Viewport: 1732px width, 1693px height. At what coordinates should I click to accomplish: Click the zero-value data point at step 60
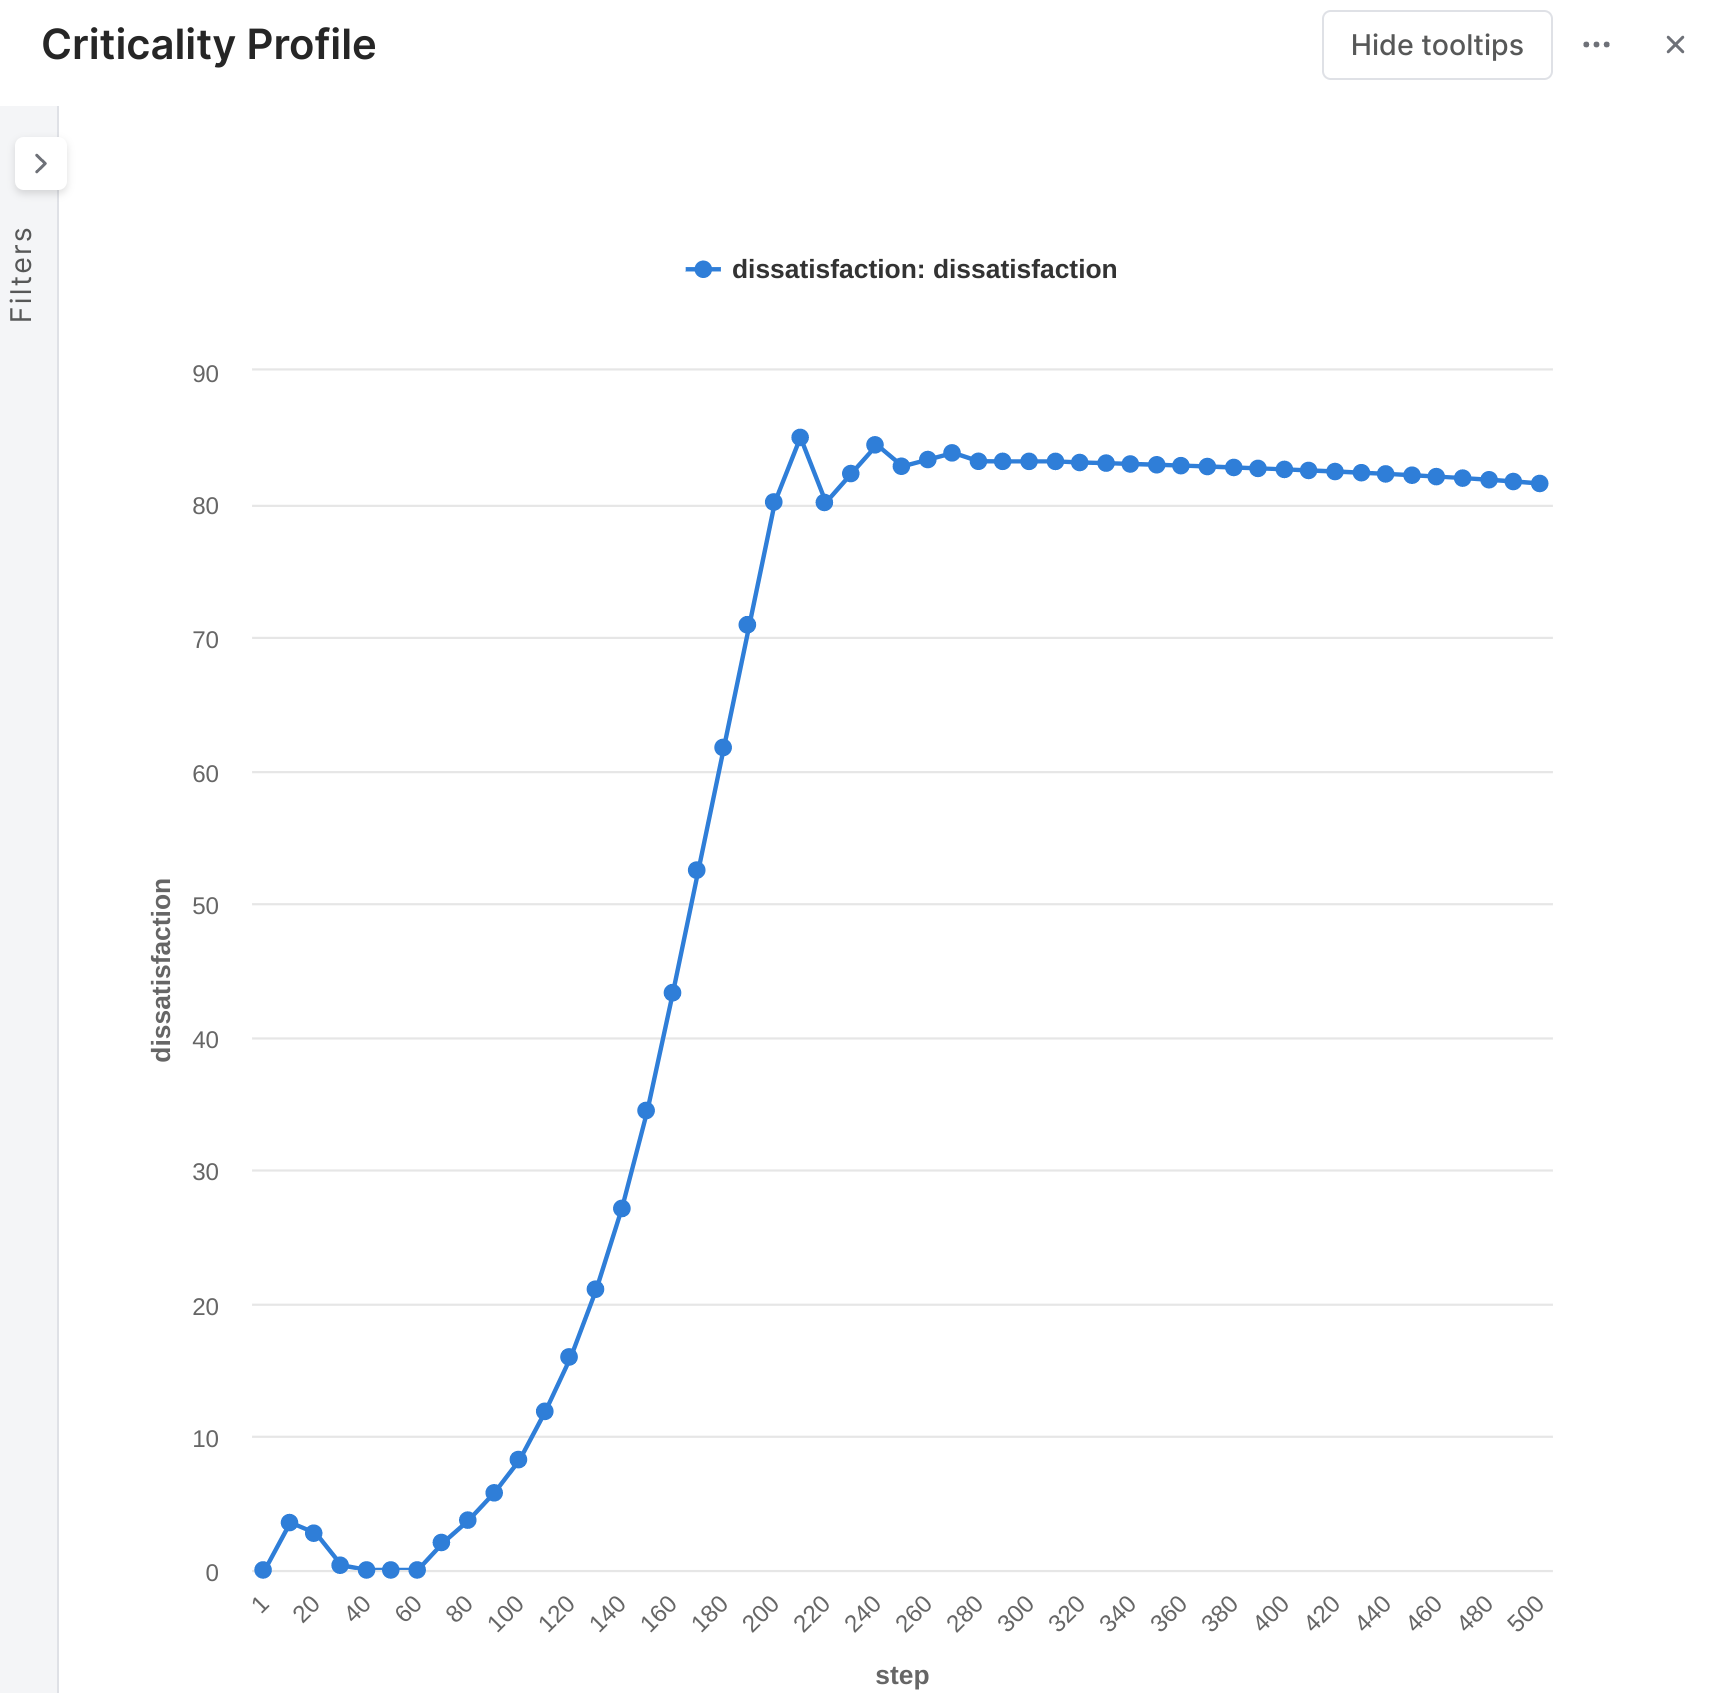point(417,1570)
